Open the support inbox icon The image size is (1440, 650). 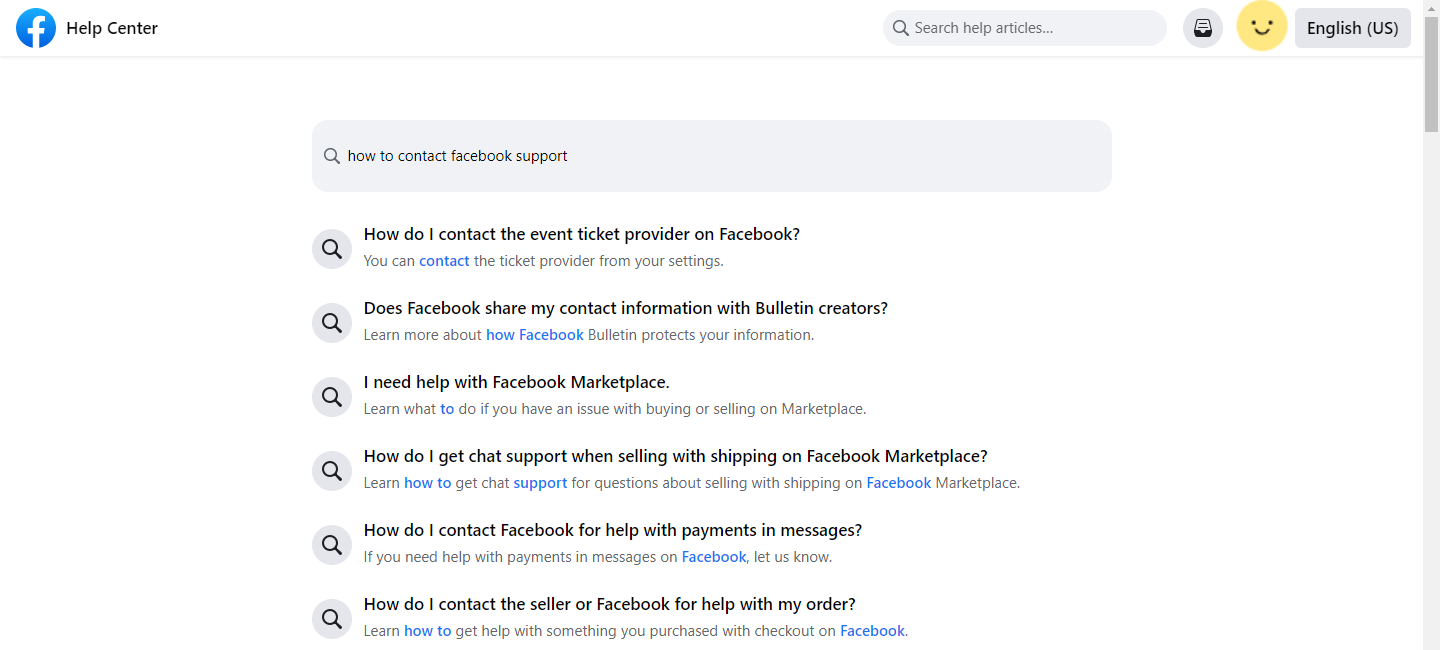click(x=1202, y=28)
